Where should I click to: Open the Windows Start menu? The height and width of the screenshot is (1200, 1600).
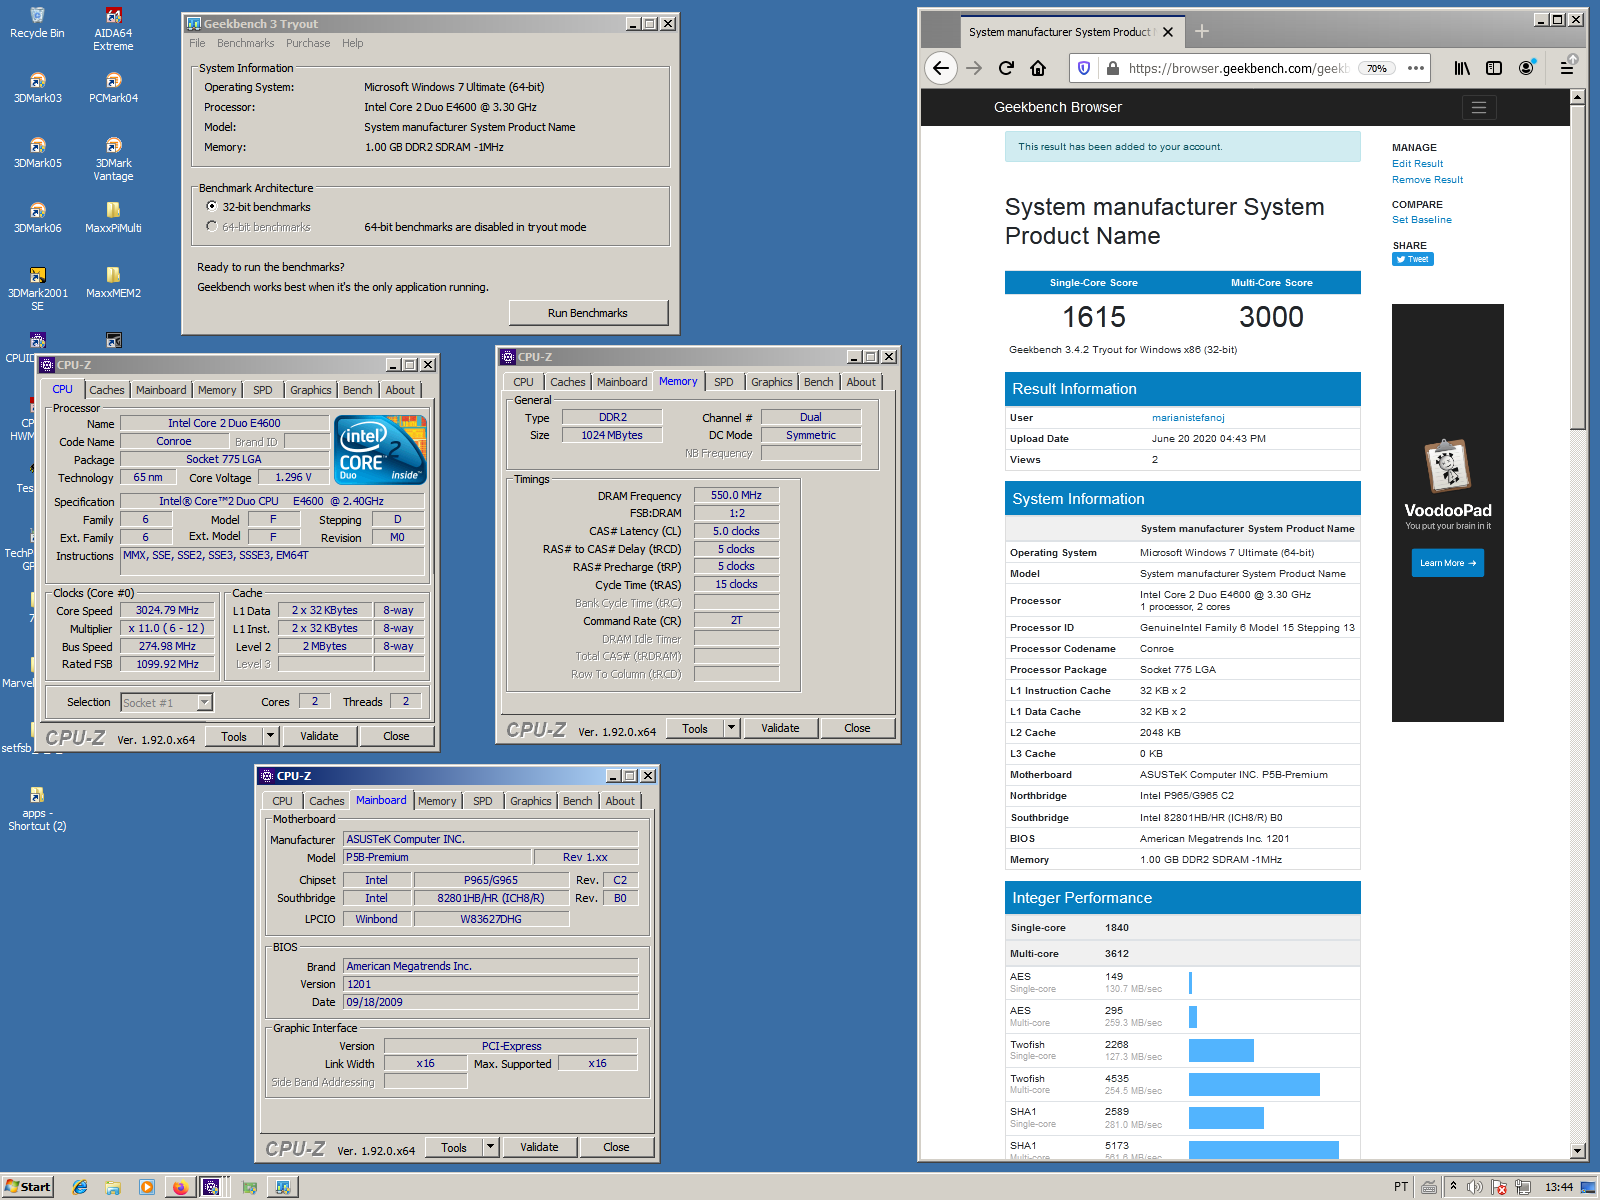pos(27,1187)
